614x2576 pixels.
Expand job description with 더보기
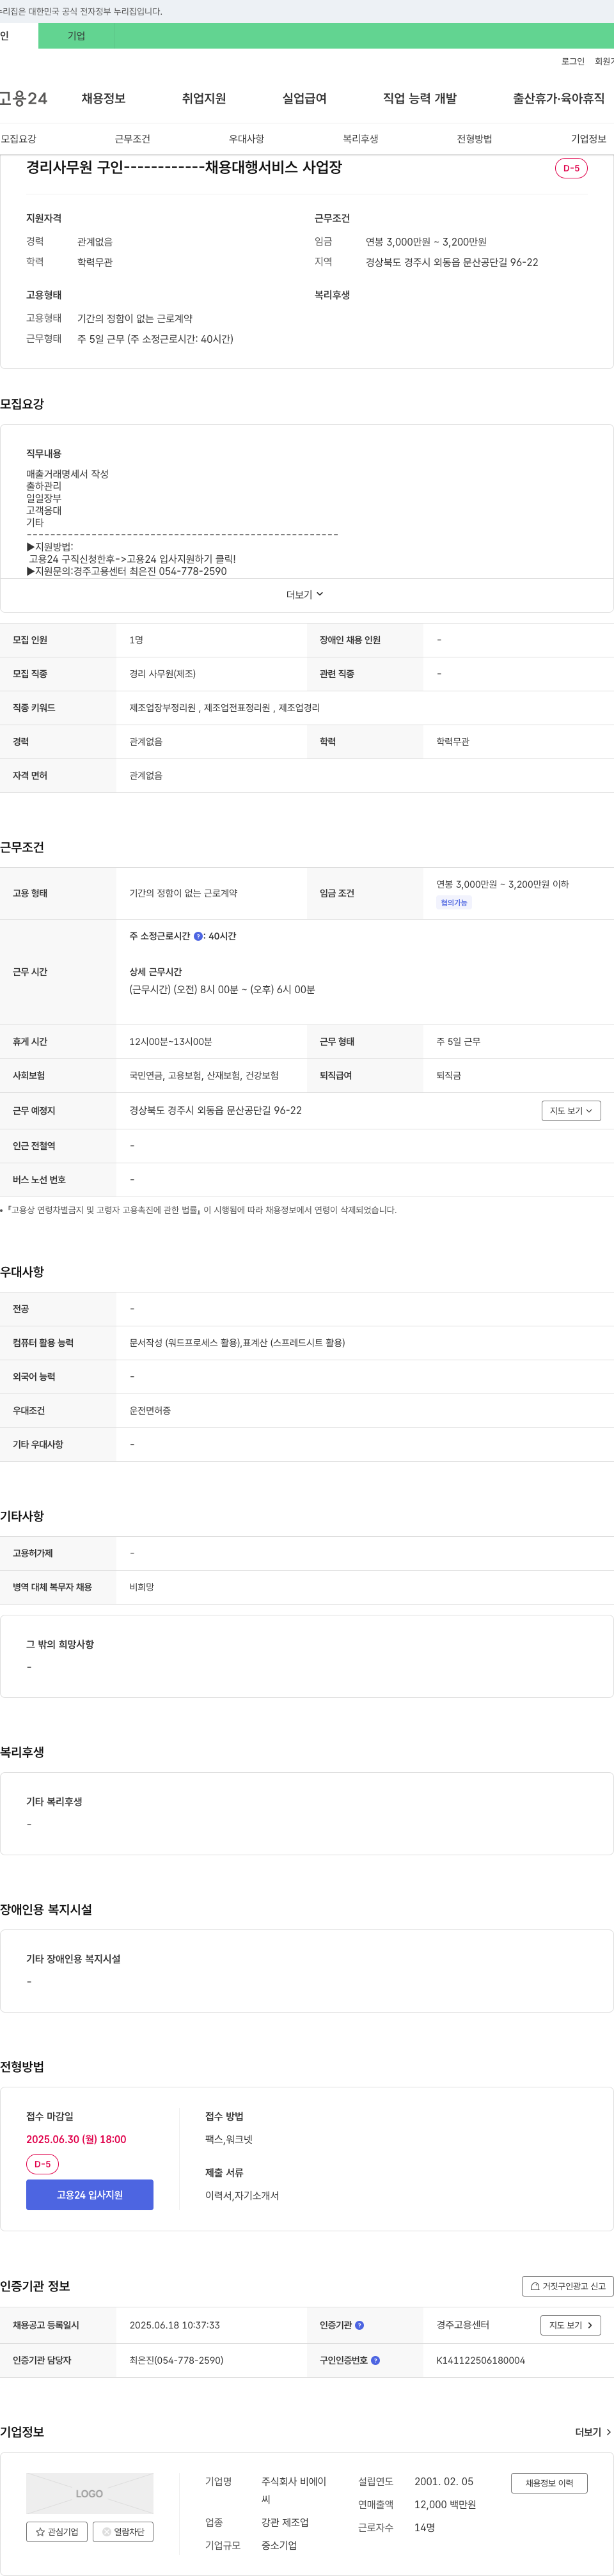tap(305, 595)
